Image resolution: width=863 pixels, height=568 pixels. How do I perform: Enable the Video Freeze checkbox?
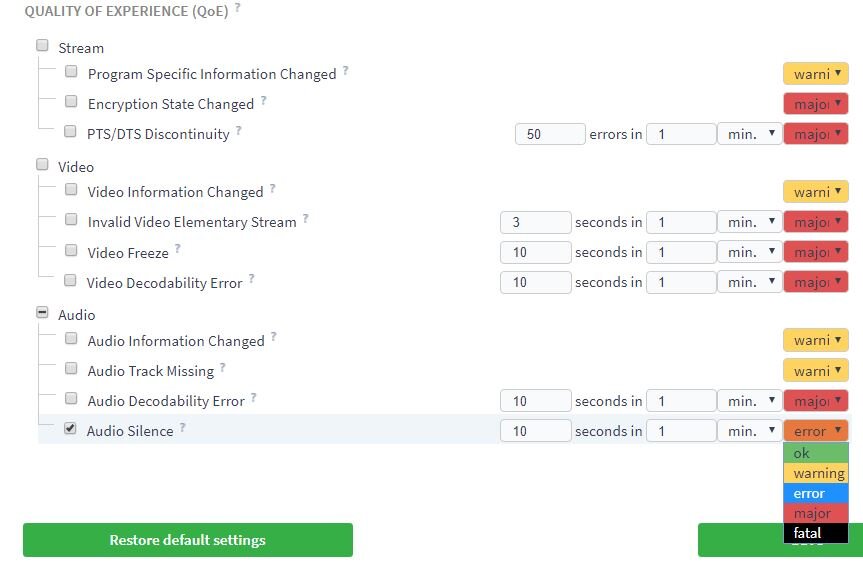point(71,250)
